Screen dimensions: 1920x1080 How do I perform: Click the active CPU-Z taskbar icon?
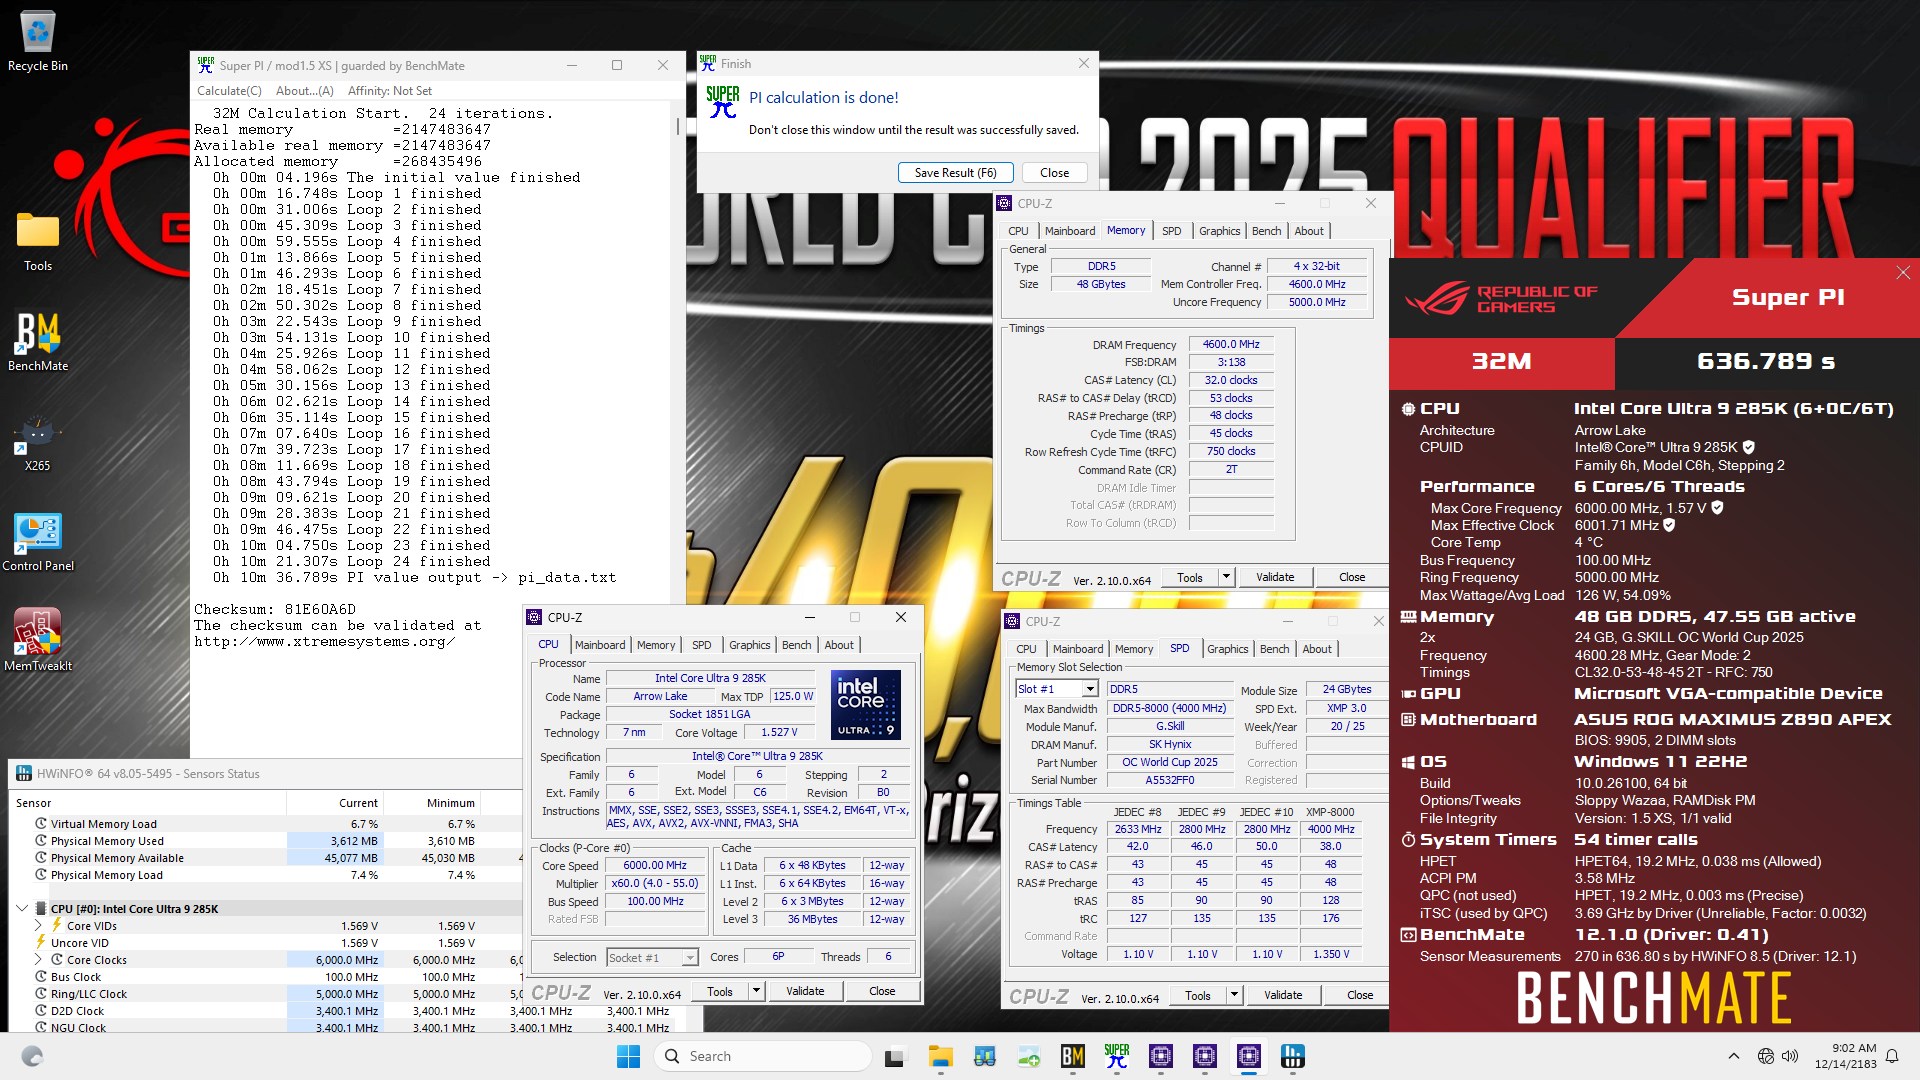pyautogui.click(x=1249, y=1056)
